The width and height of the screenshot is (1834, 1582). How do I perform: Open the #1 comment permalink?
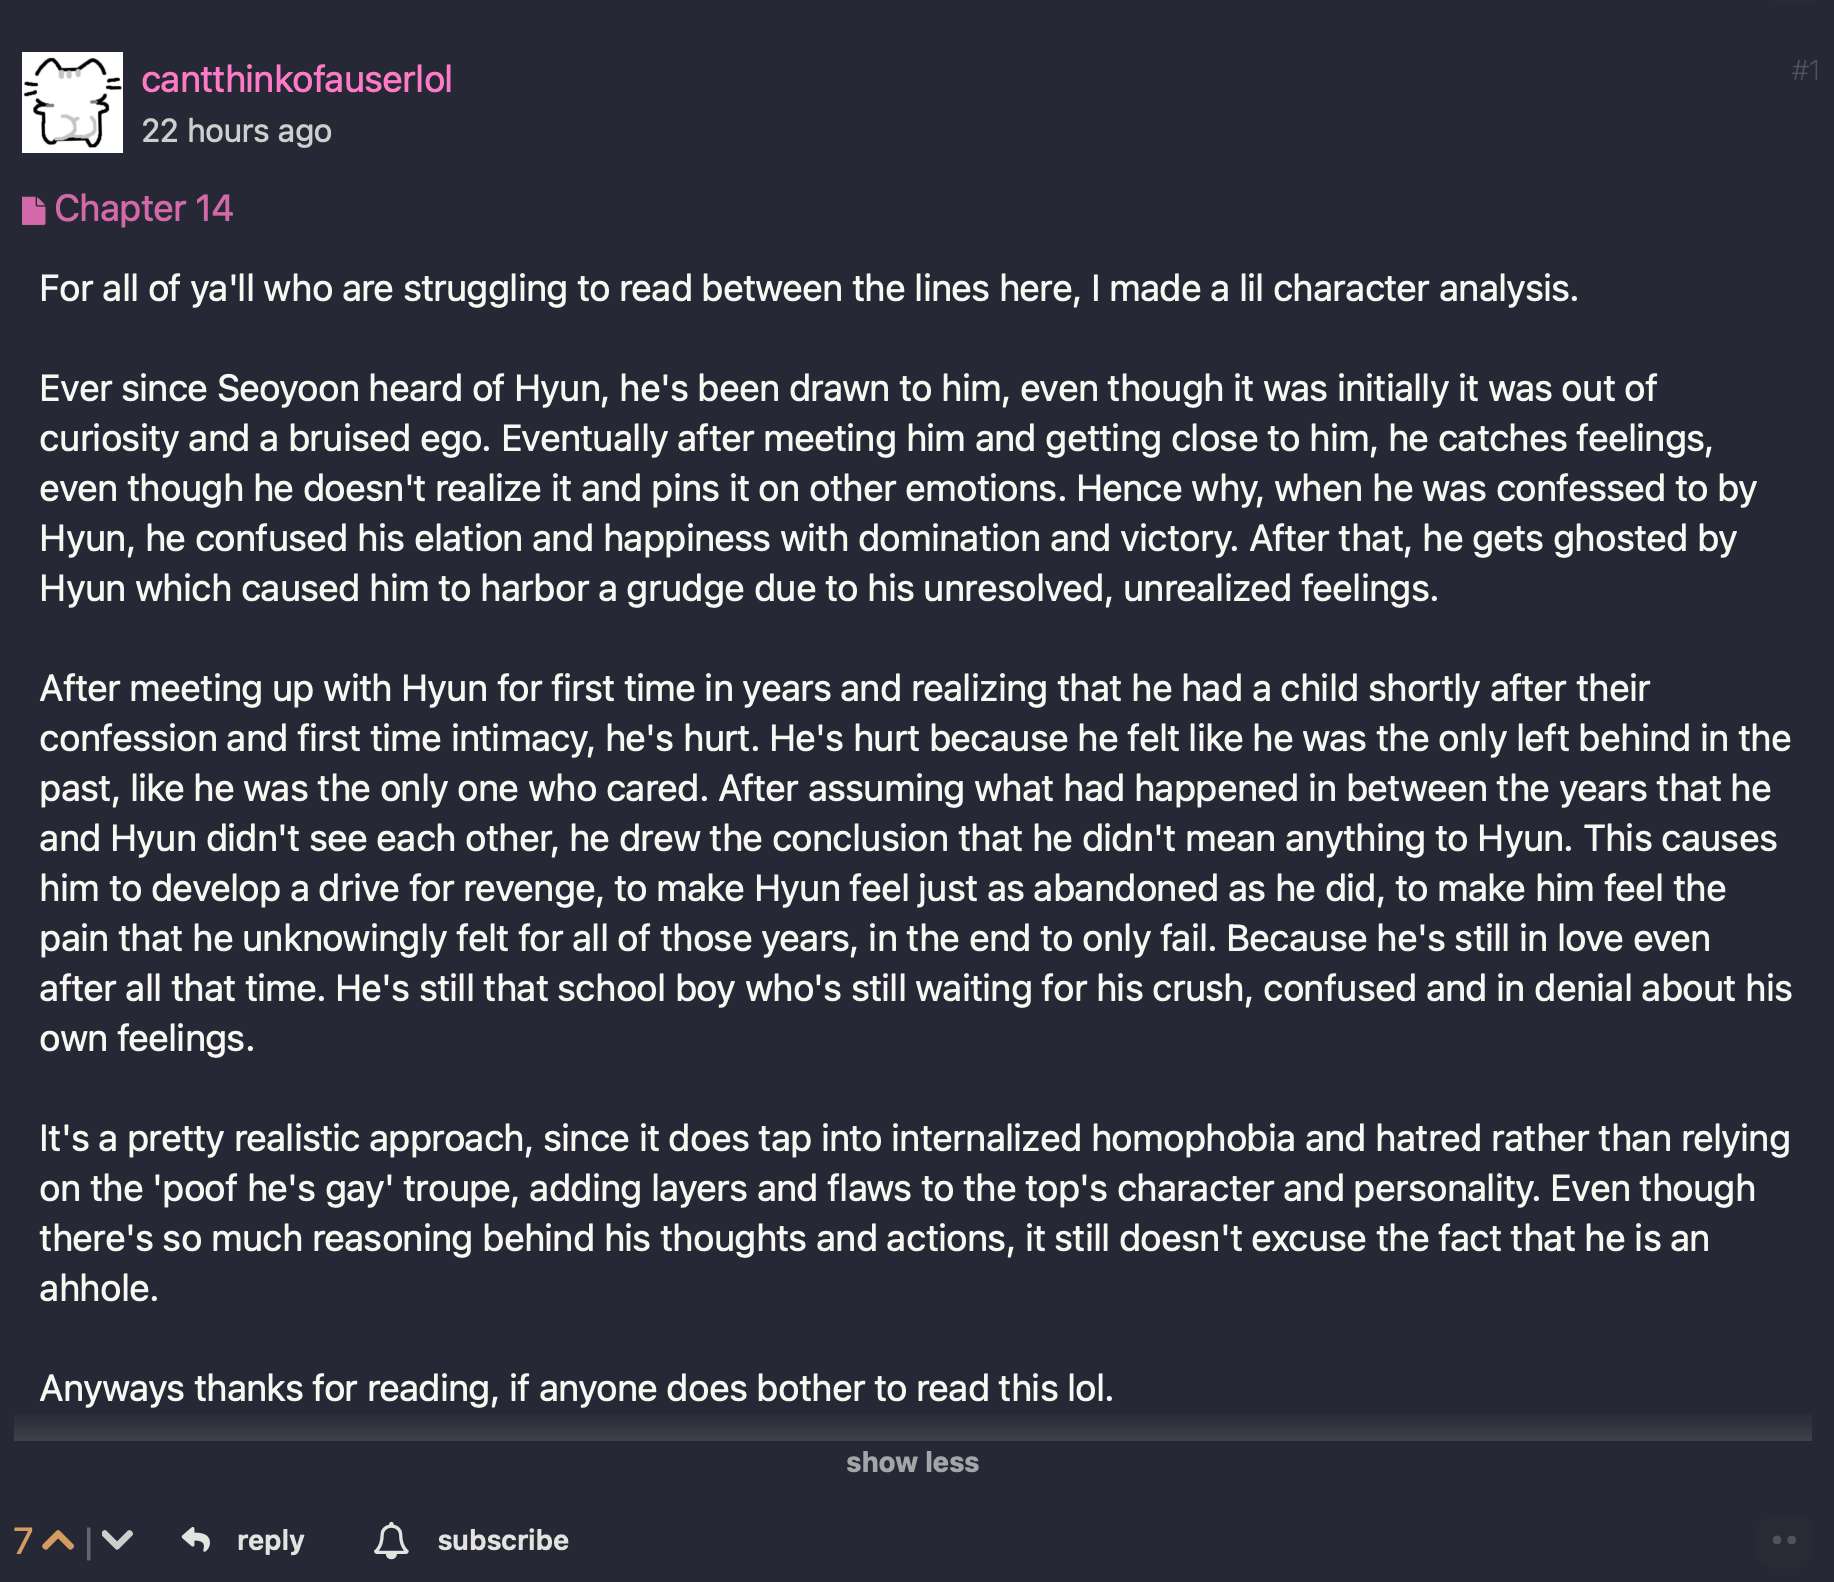pyautogui.click(x=1805, y=70)
